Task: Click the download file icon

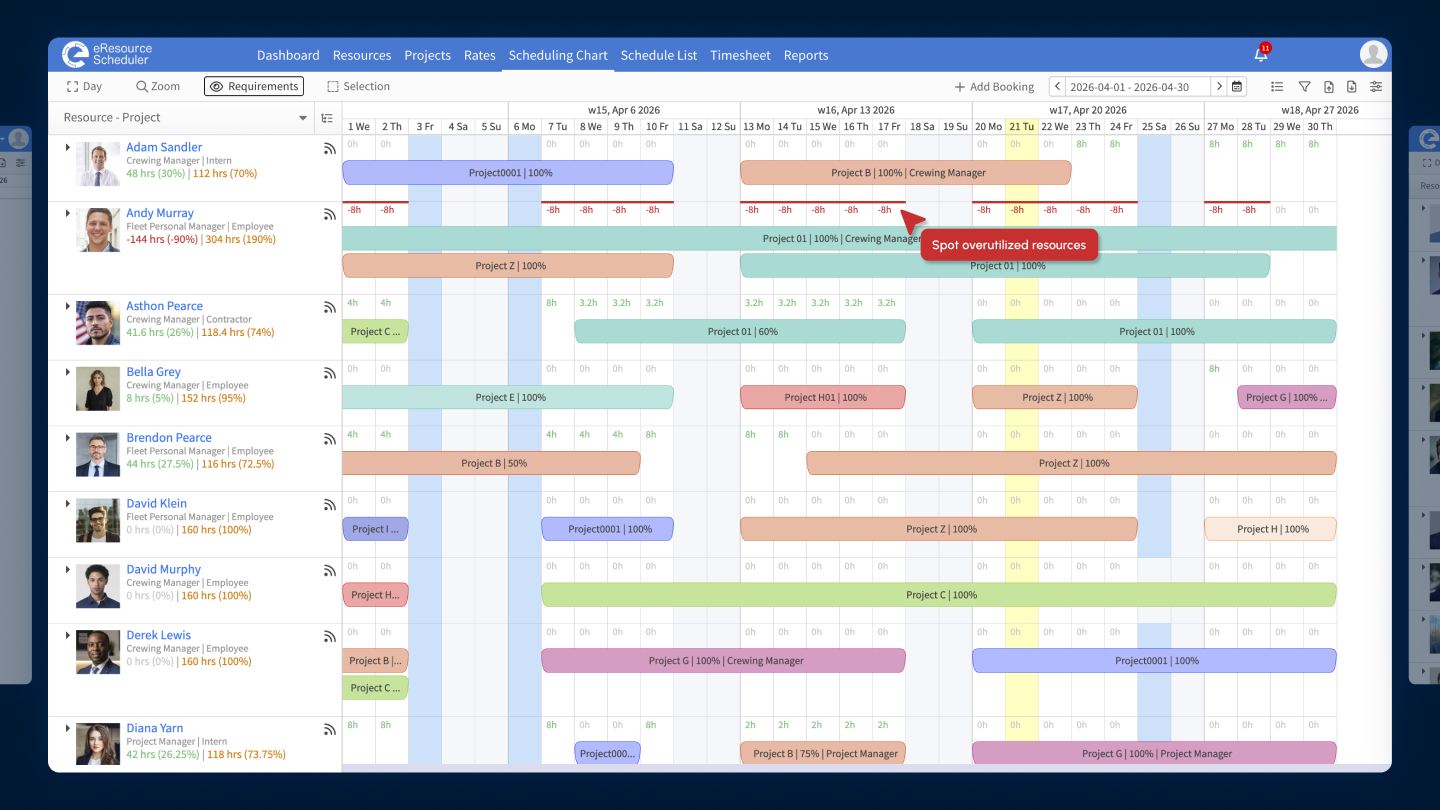Action: tap(1352, 87)
